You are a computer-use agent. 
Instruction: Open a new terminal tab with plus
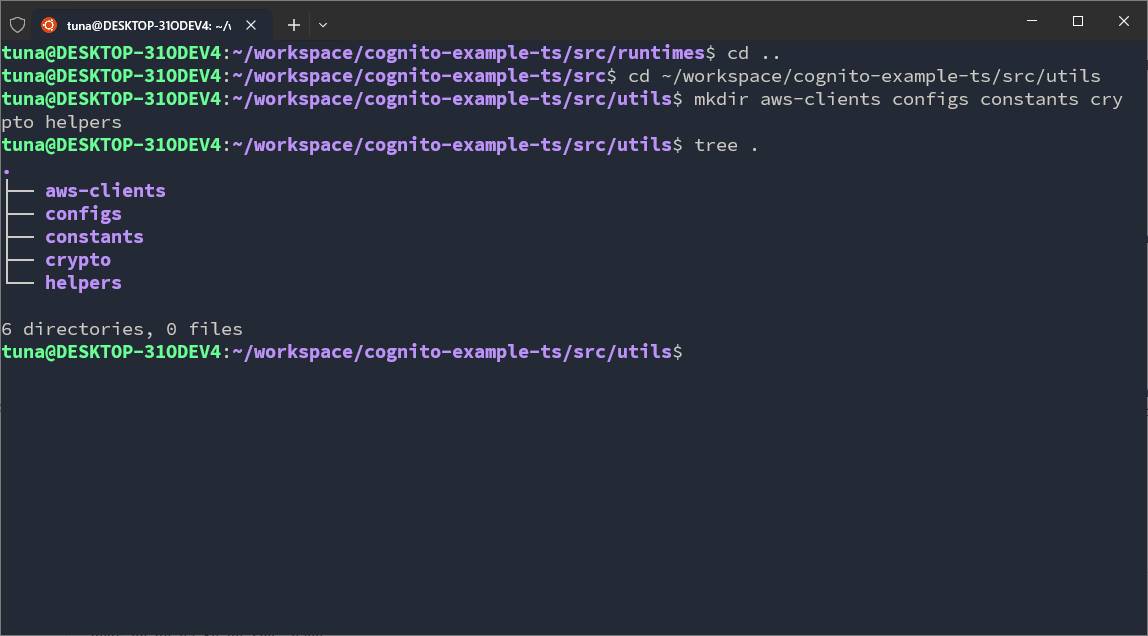(294, 24)
